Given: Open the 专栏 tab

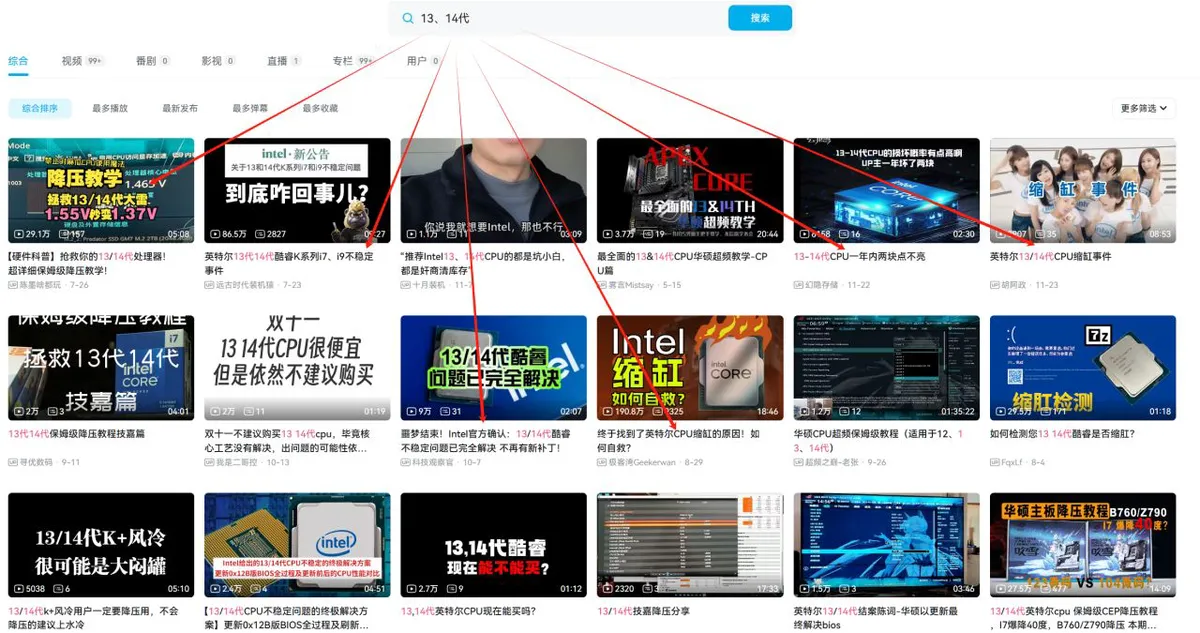Looking at the screenshot, I should coord(343,61).
